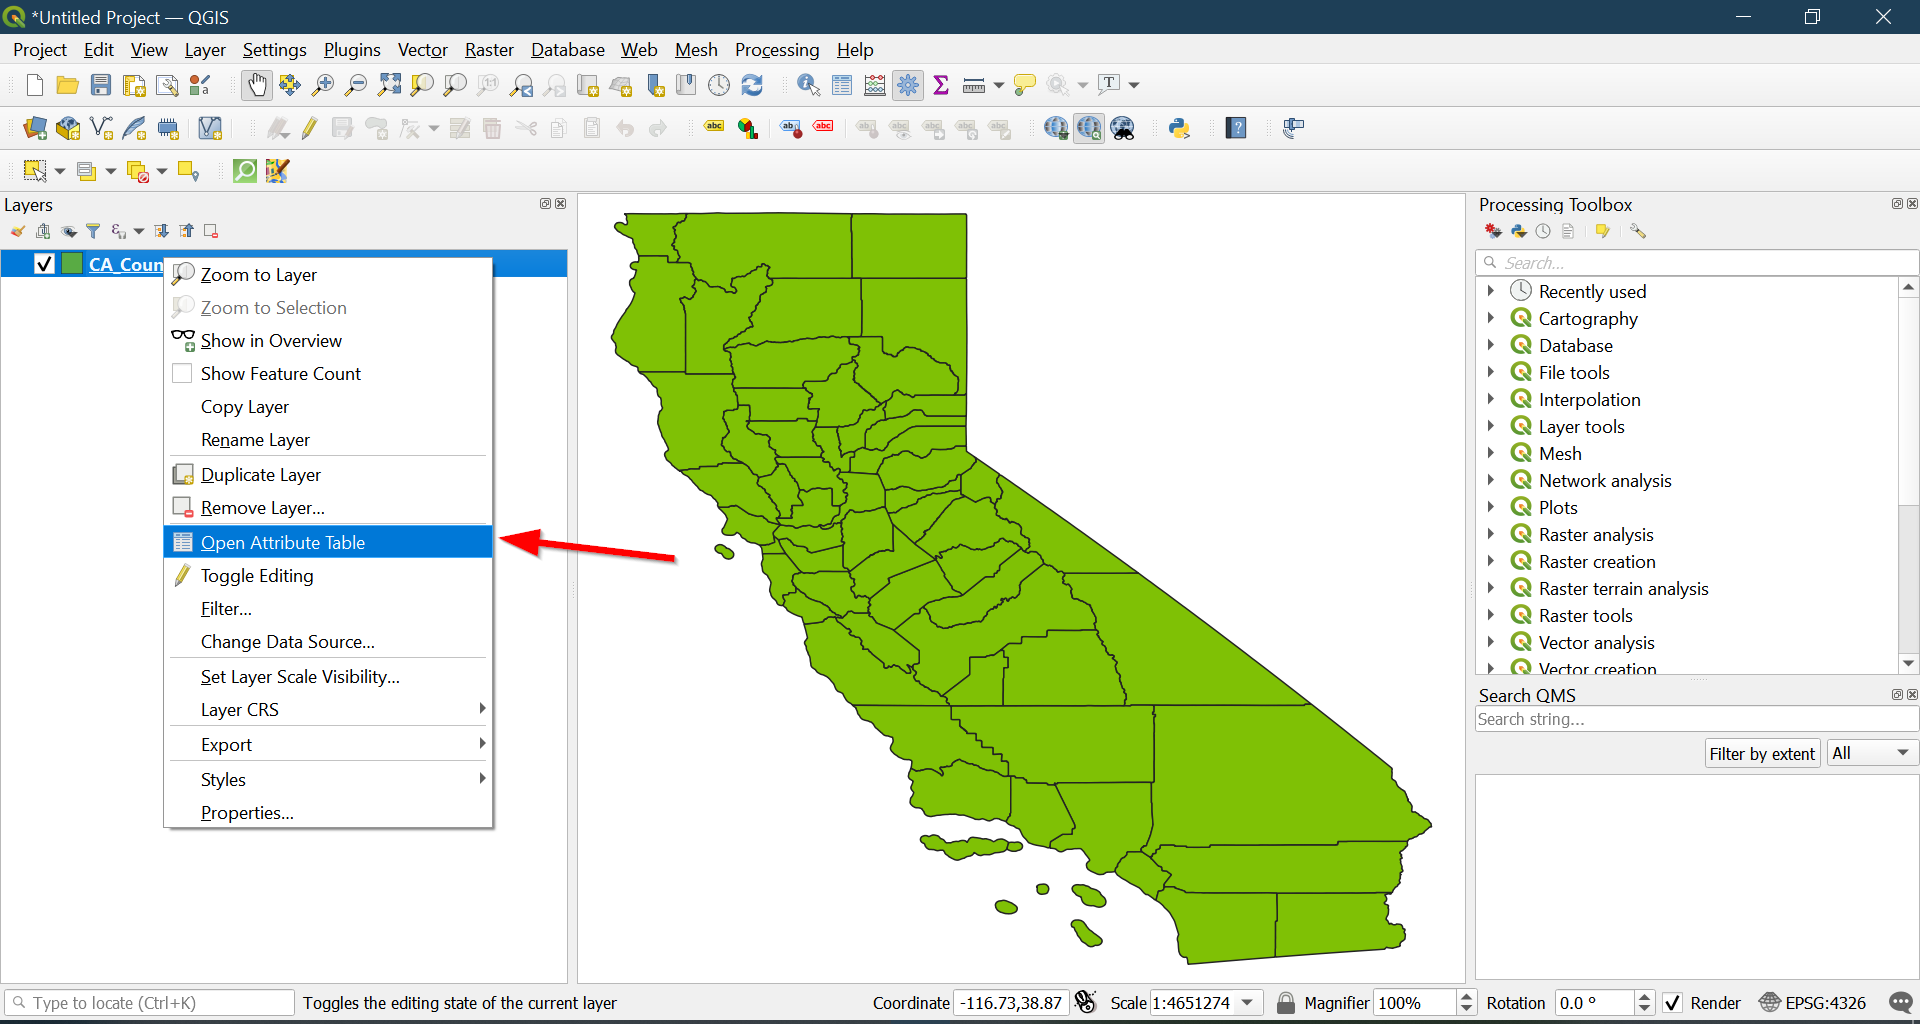
Task: Toggle the Render checkbox in status bar
Action: 1672,1003
